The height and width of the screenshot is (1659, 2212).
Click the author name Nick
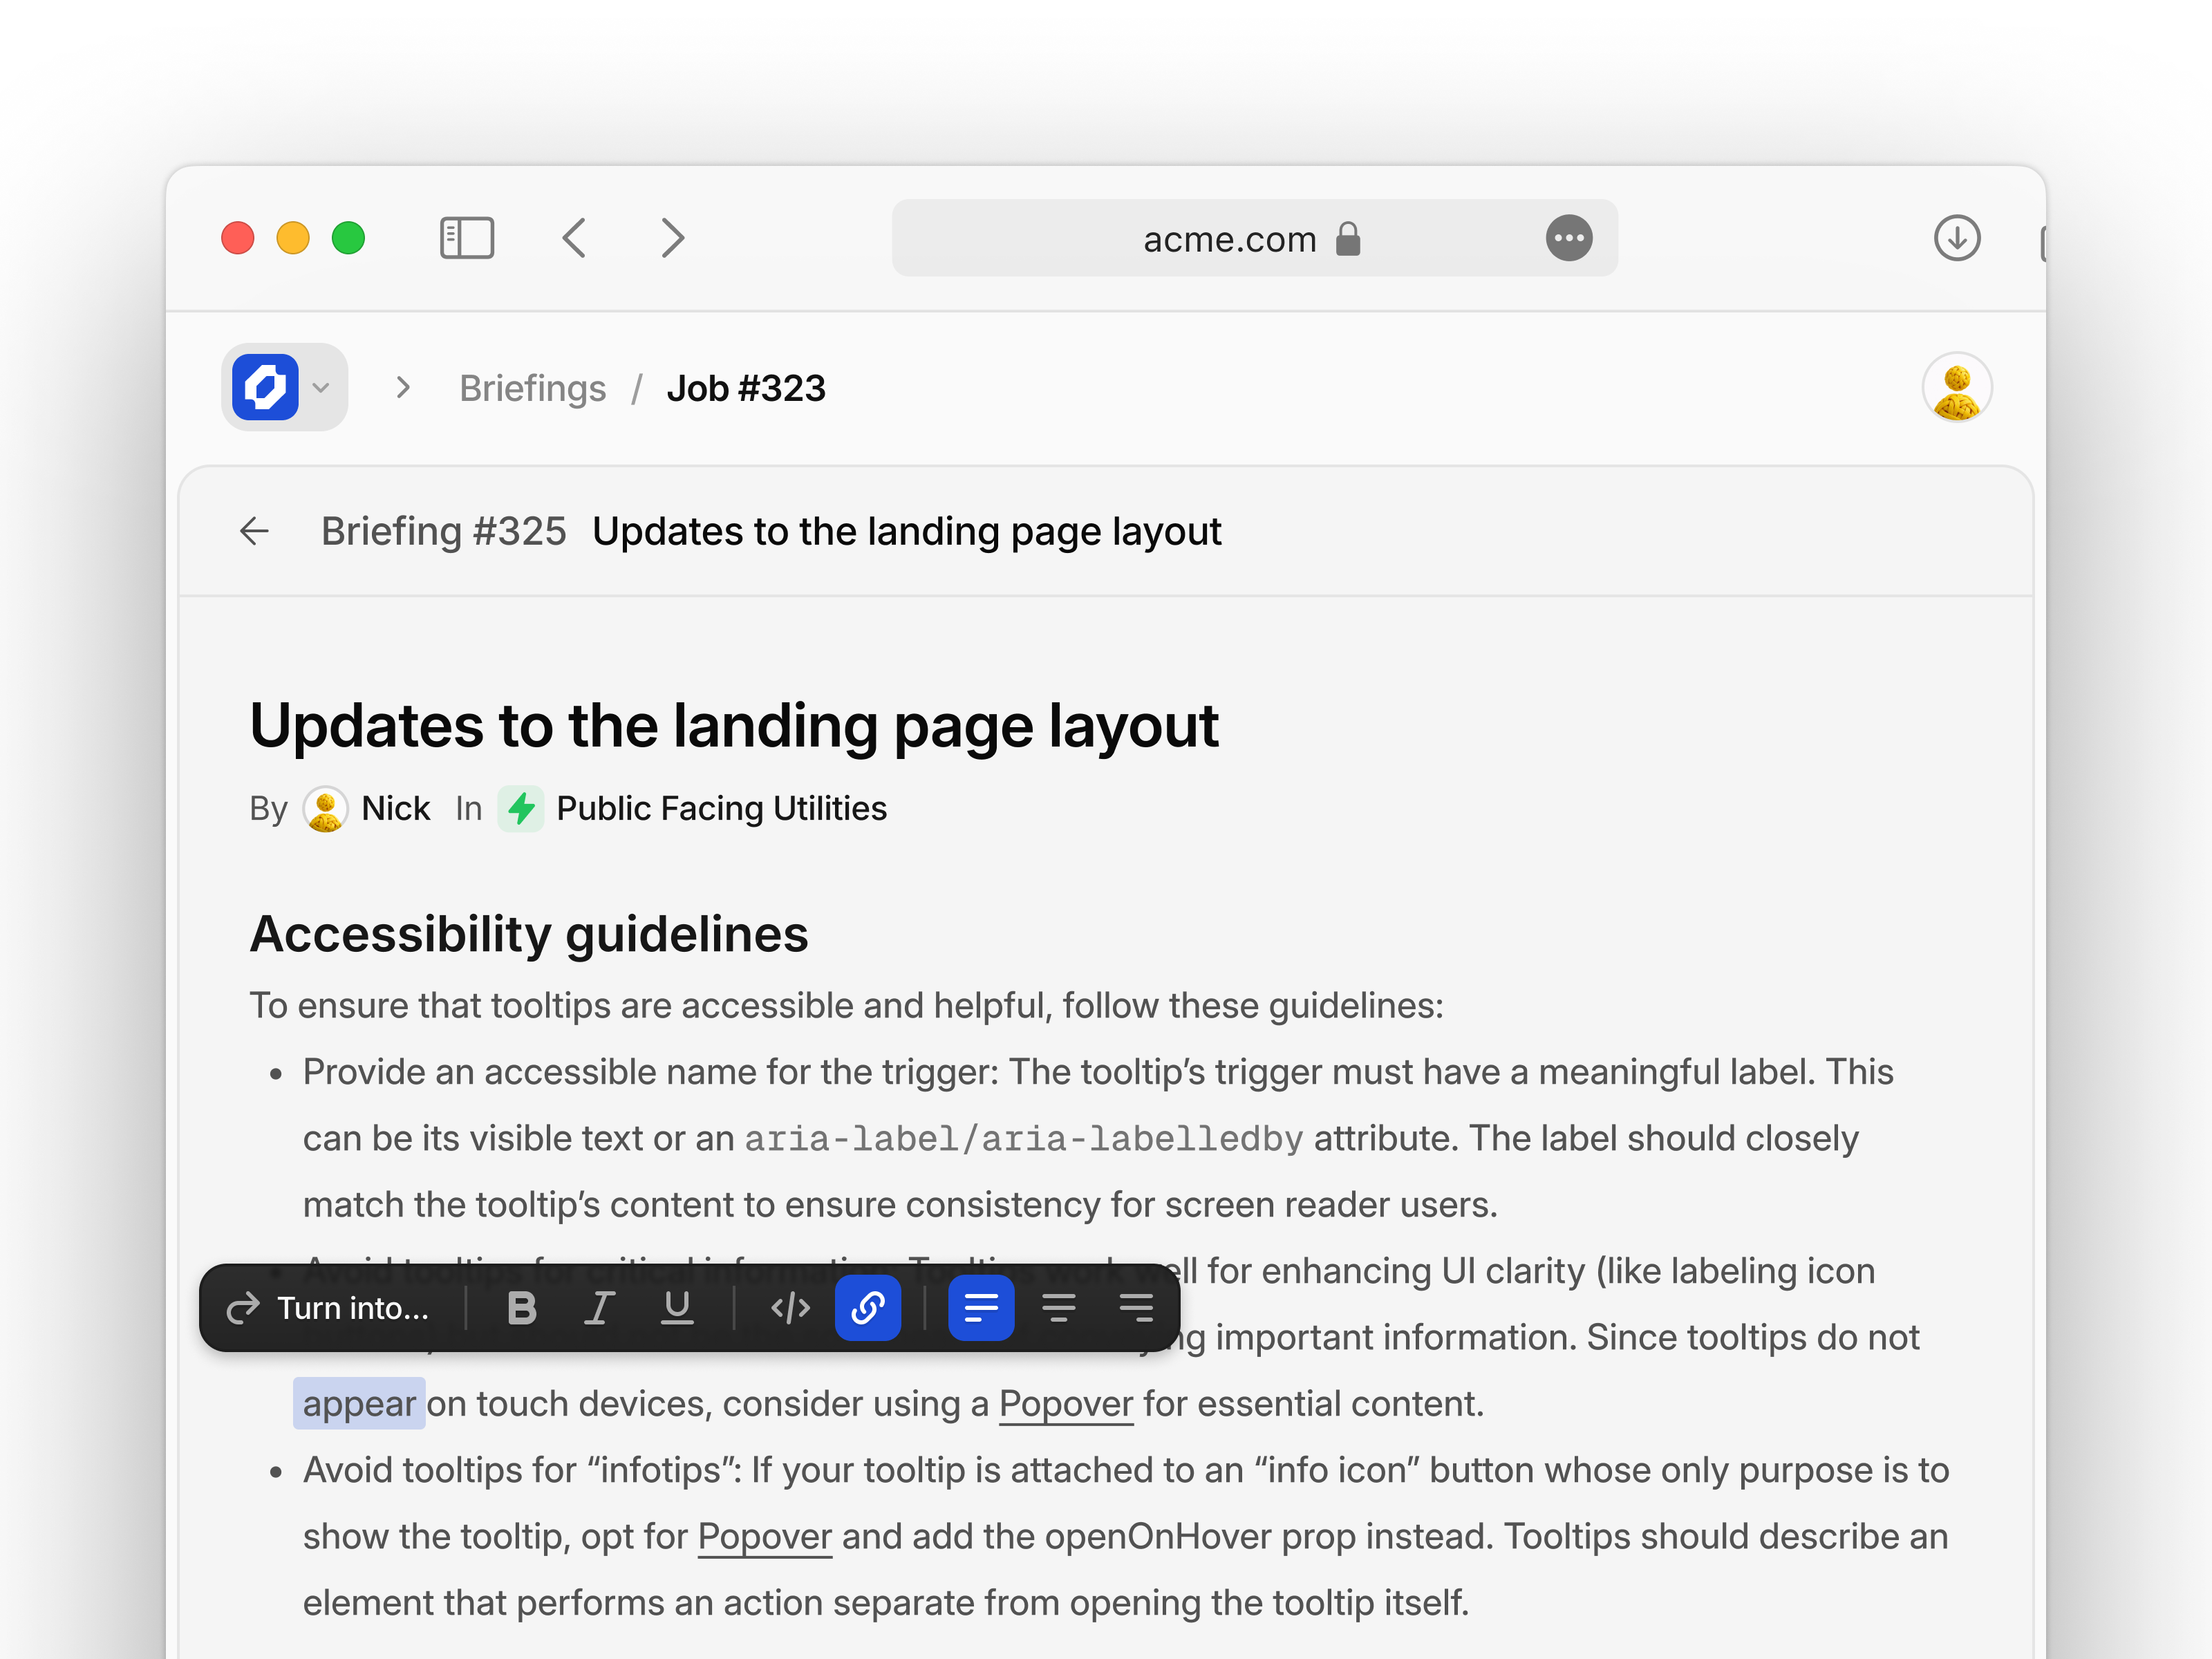pyautogui.click(x=396, y=808)
